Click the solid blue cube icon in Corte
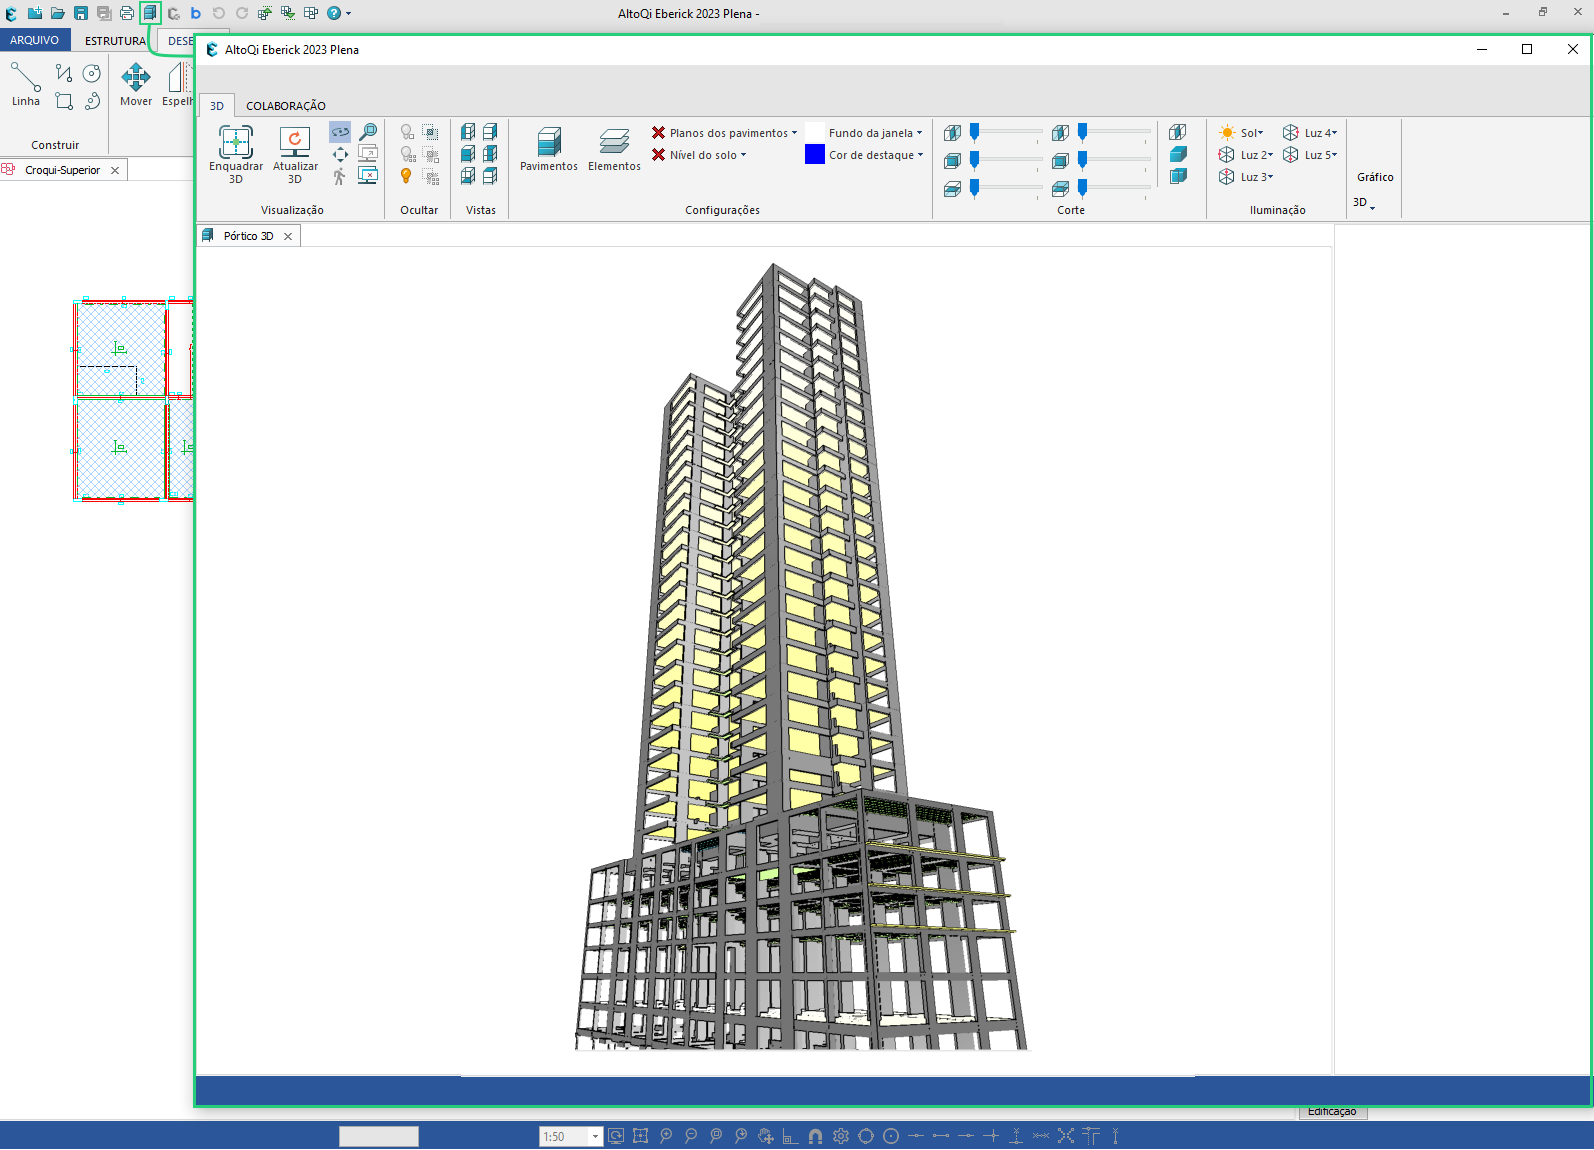 (1178, 154)
